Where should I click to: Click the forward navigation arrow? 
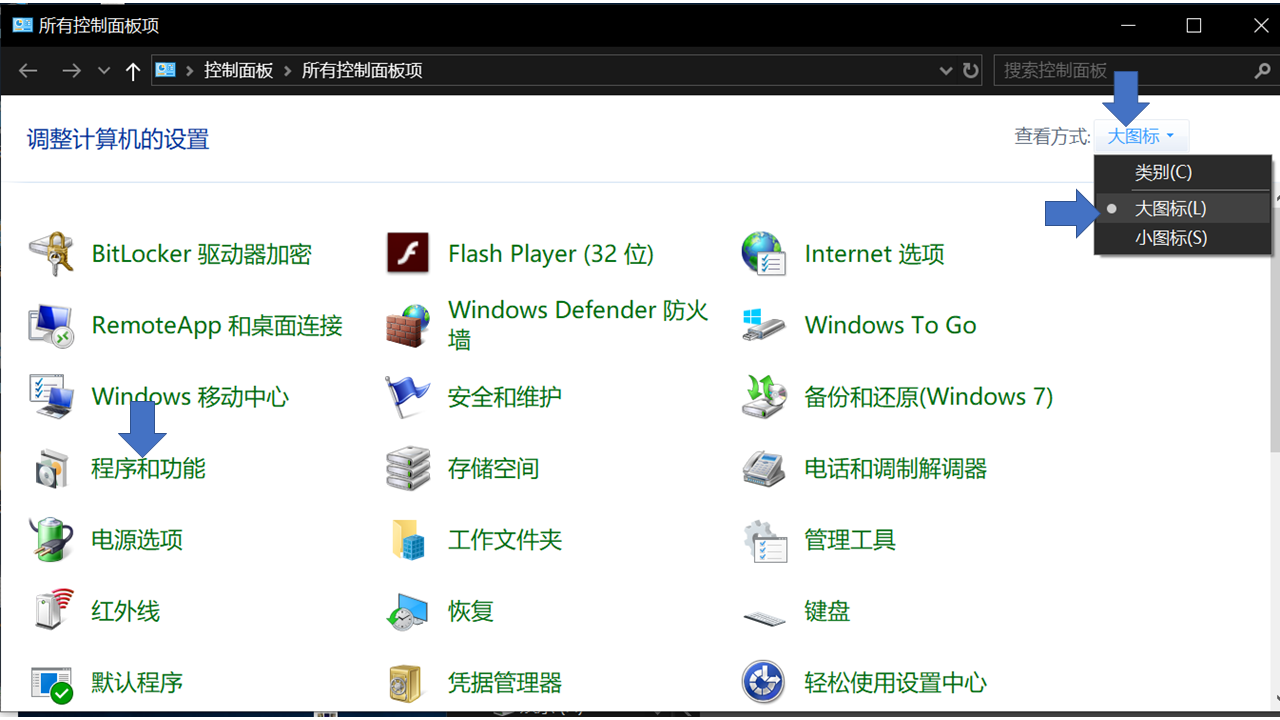tap(71, 71)
